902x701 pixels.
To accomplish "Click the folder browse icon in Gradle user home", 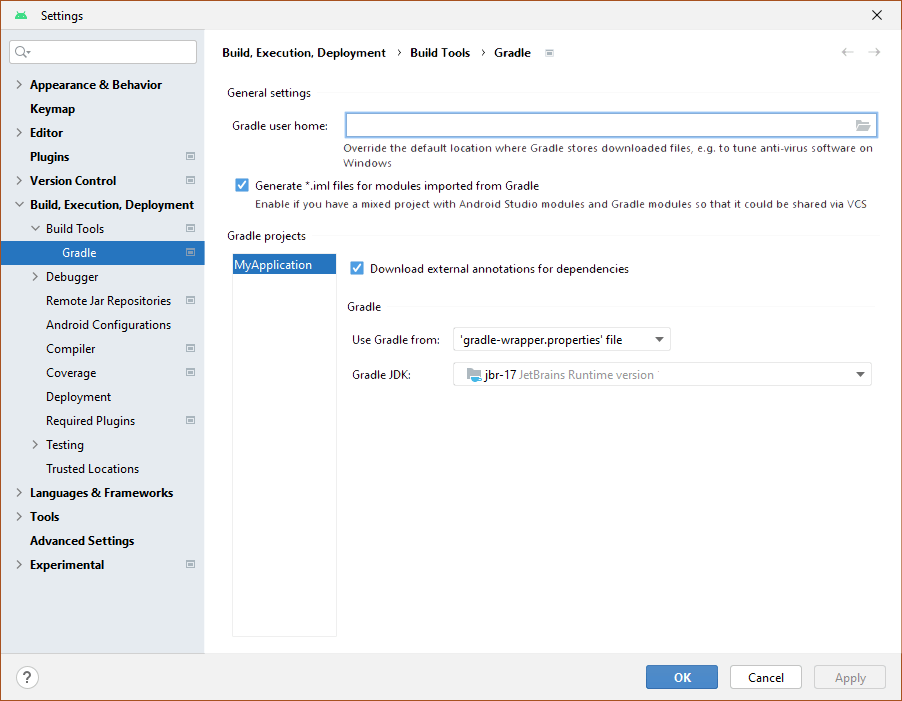I will click(862, 125).
